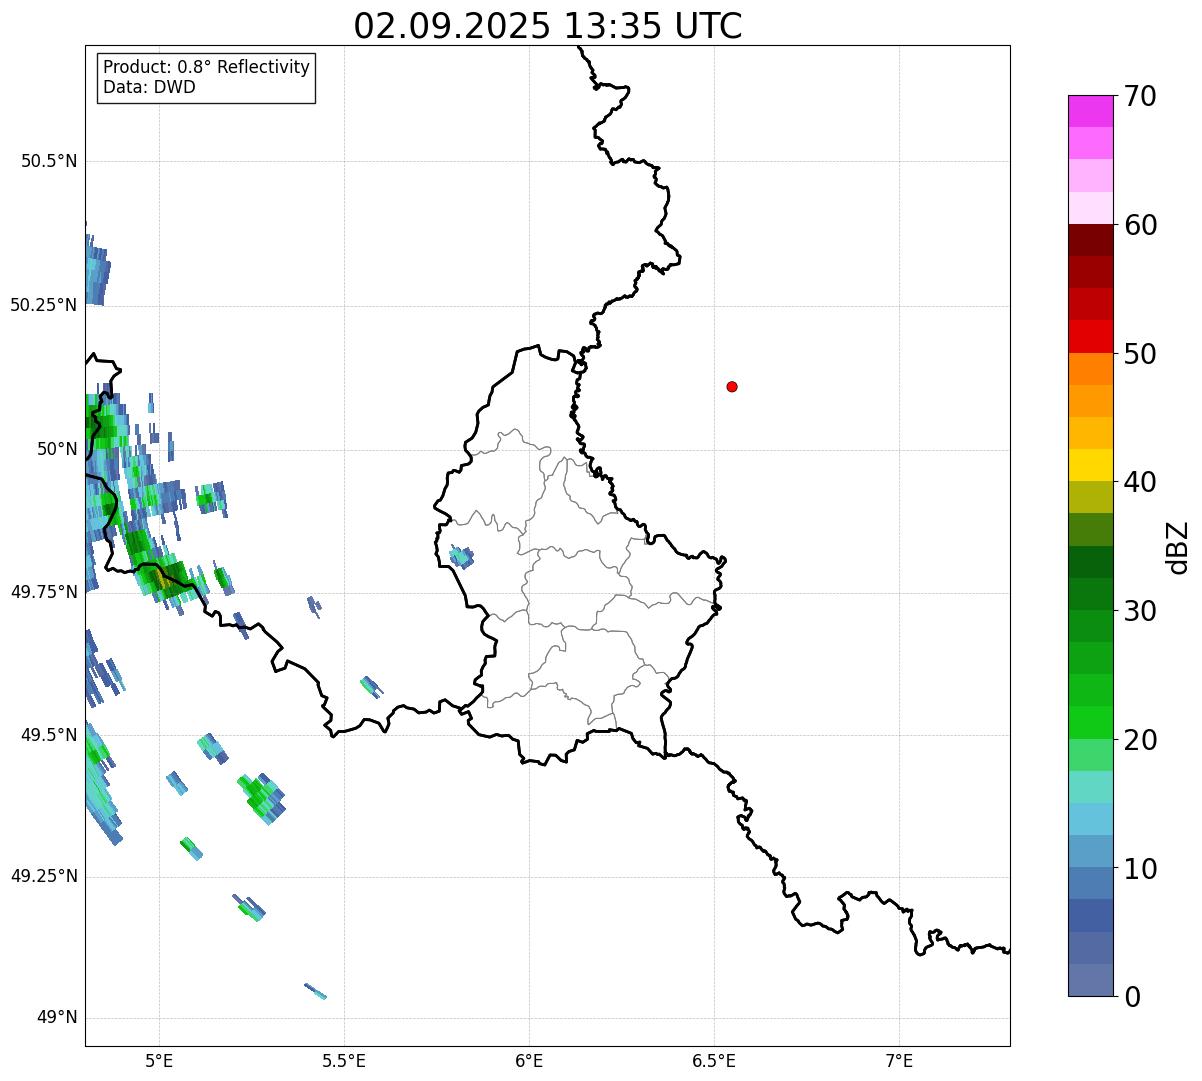
Task: Click the 5°E longitude label
Action: coord(159,1061)
